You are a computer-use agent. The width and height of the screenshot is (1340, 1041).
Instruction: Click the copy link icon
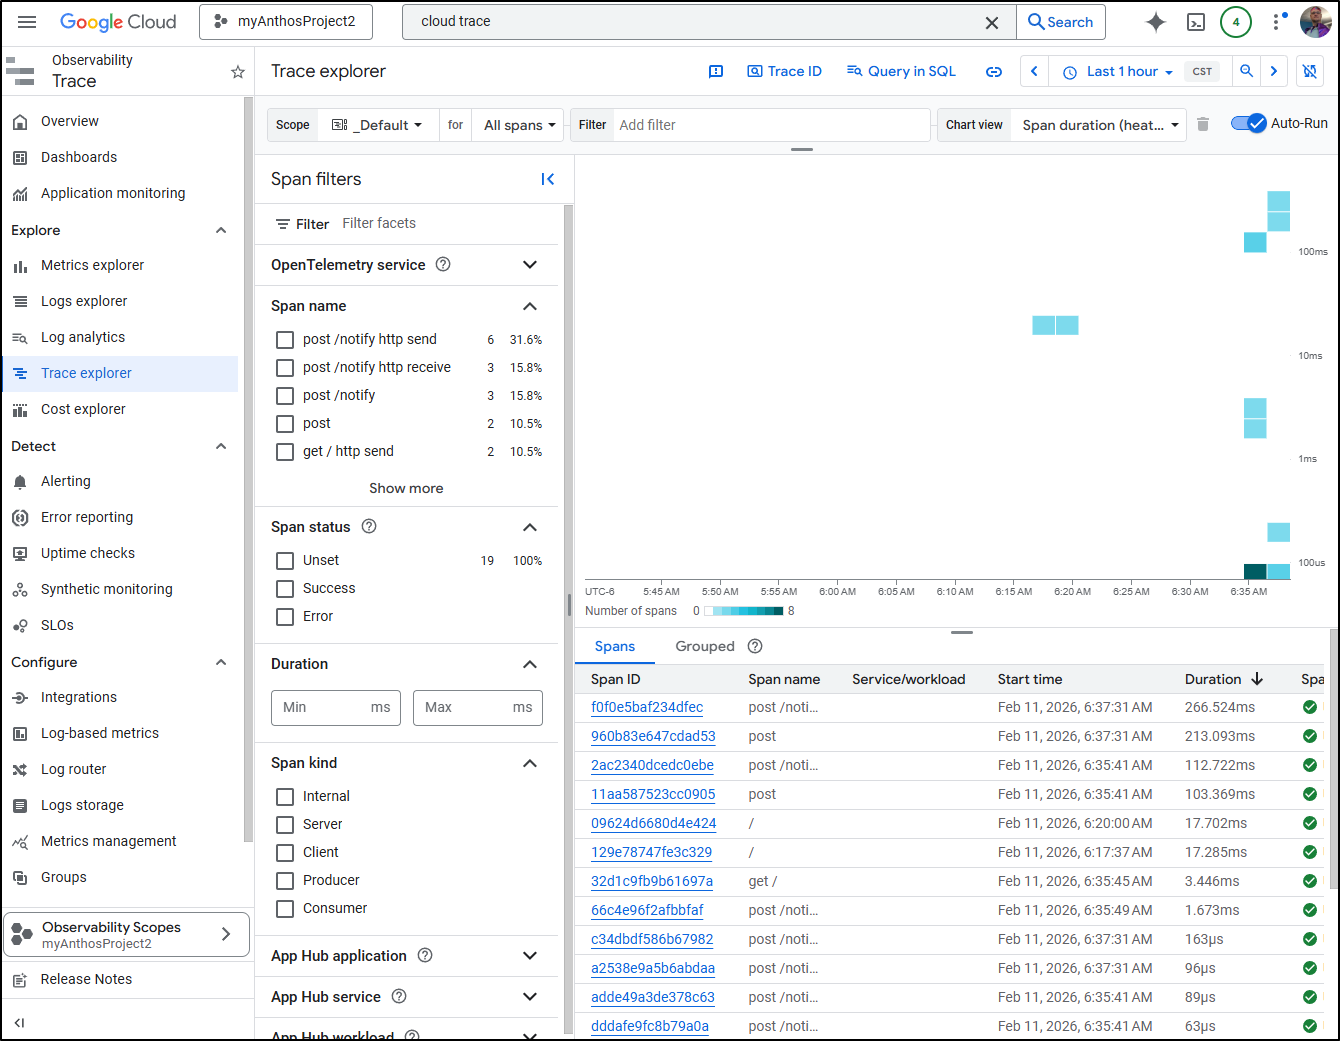pos(993,72)
